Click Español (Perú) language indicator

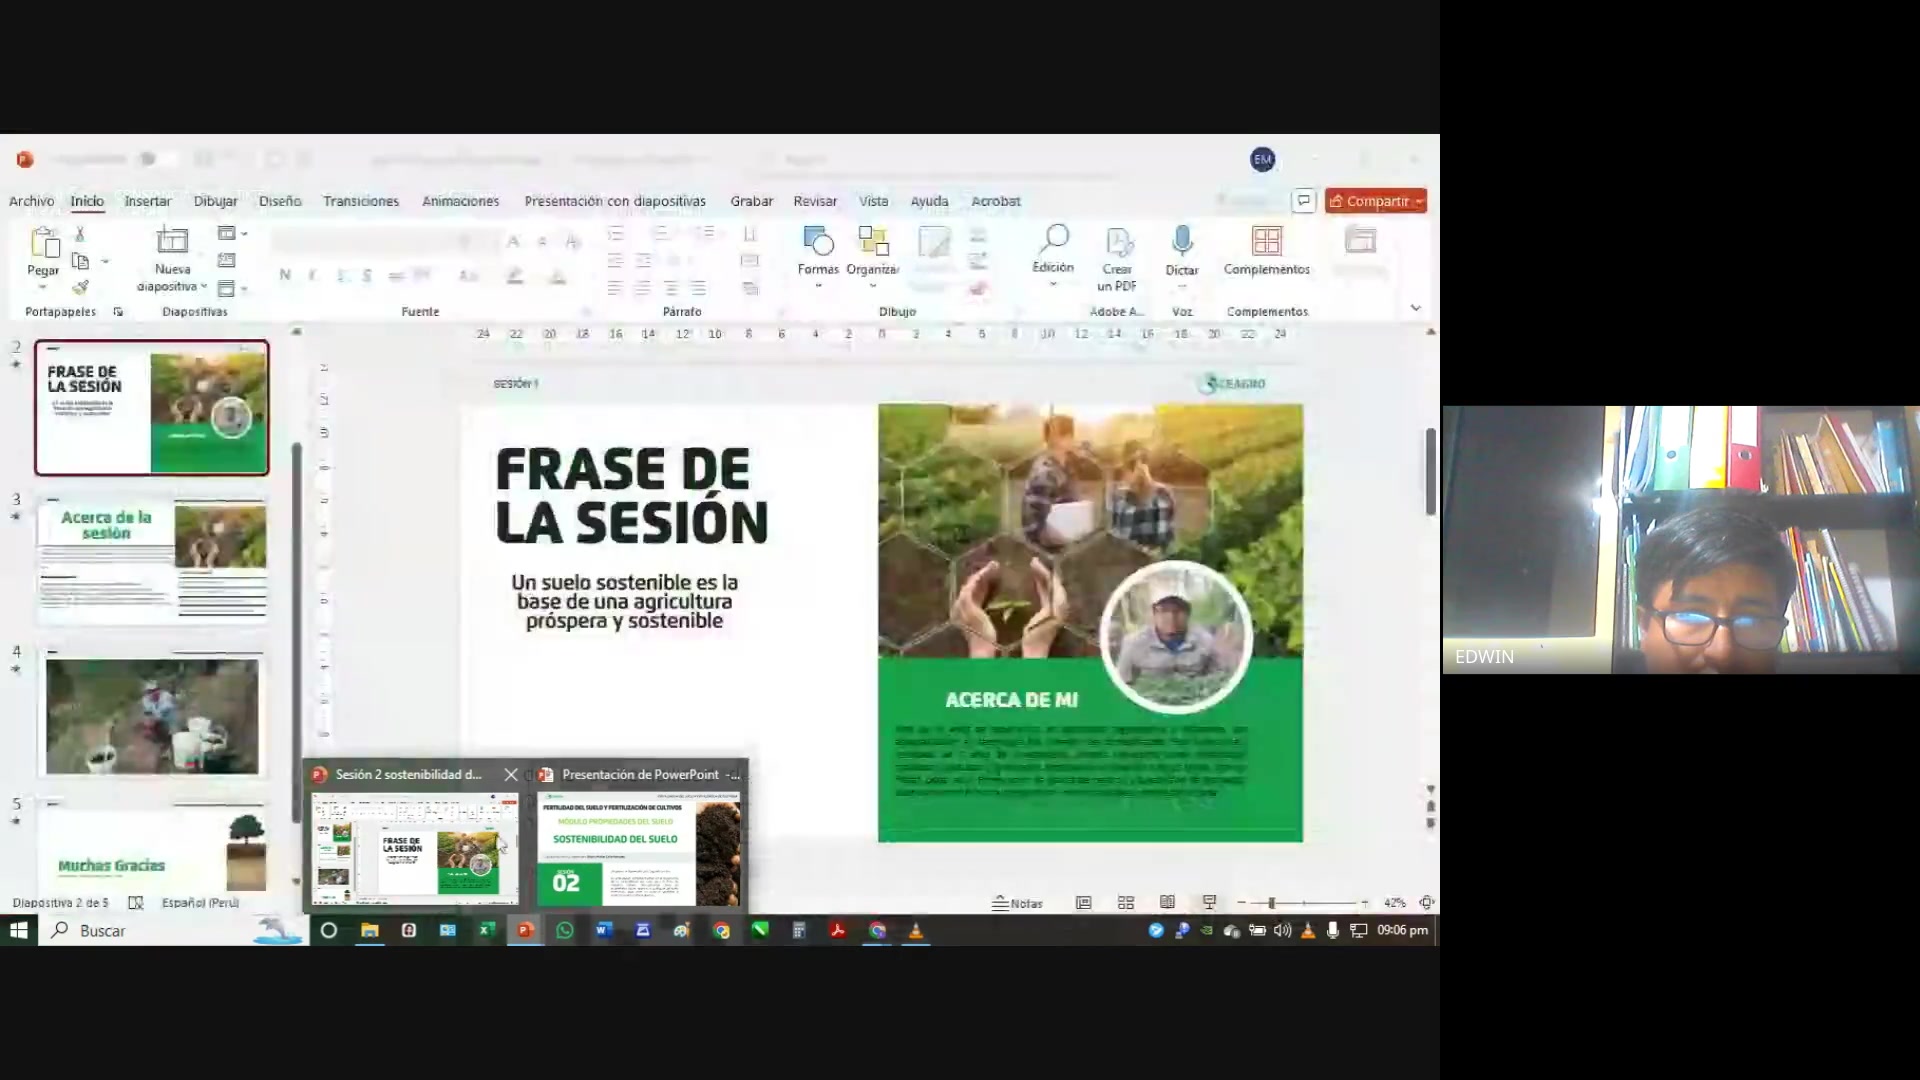pos(200,903)
